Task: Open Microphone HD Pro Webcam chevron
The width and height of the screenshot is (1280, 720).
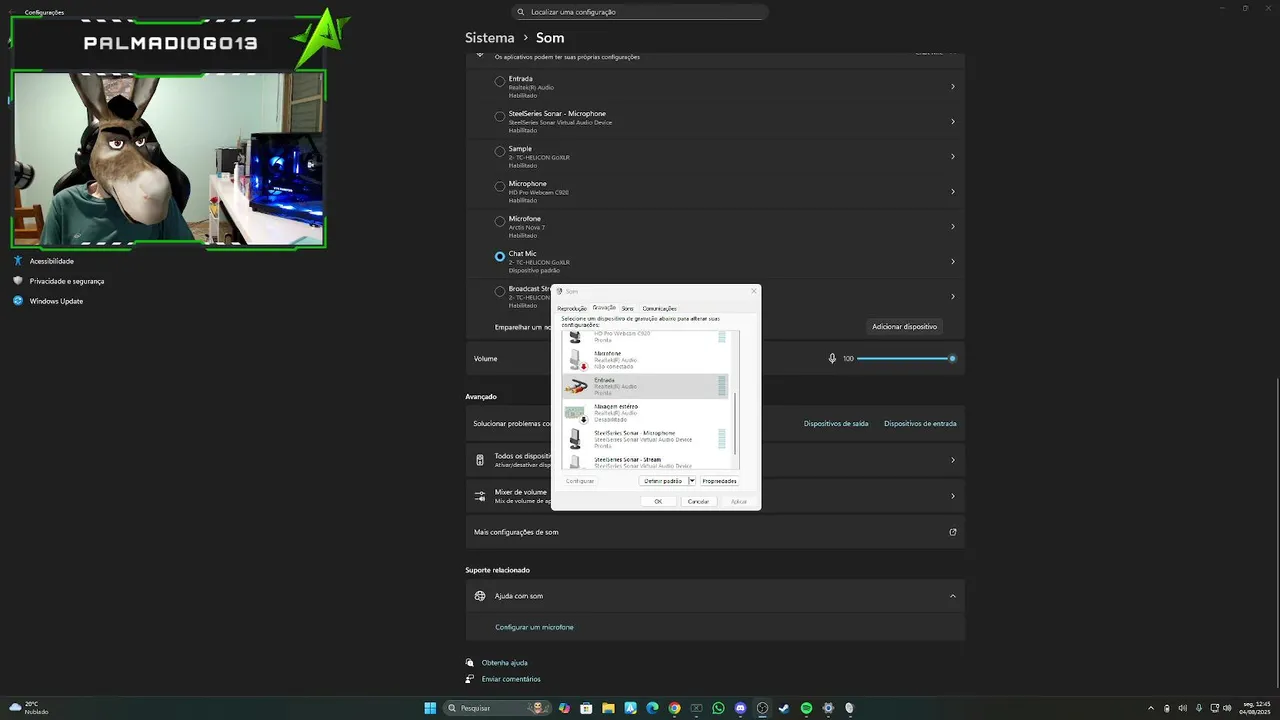Action: tap(952, 191)
